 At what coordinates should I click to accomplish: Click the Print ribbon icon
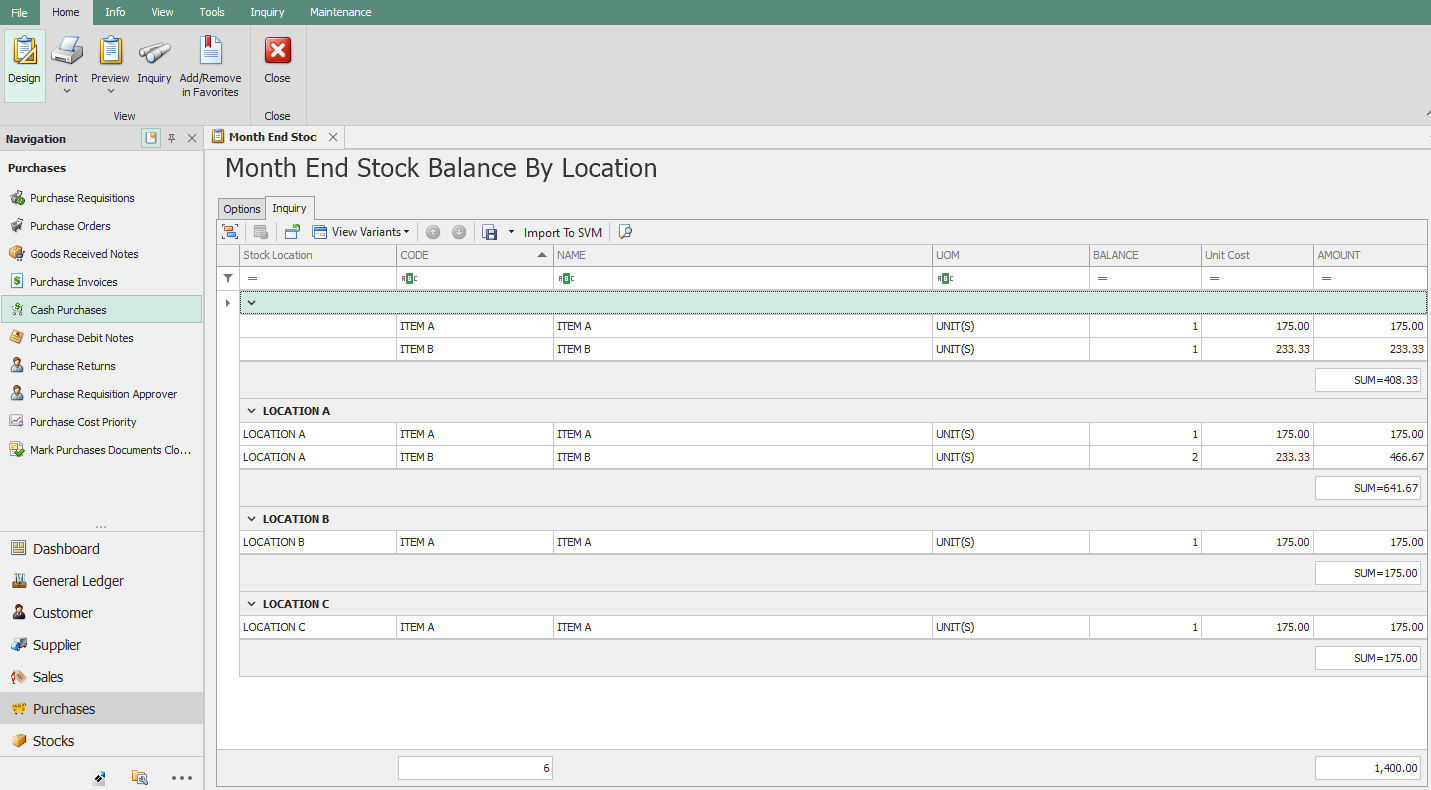(x=67, y=51)
